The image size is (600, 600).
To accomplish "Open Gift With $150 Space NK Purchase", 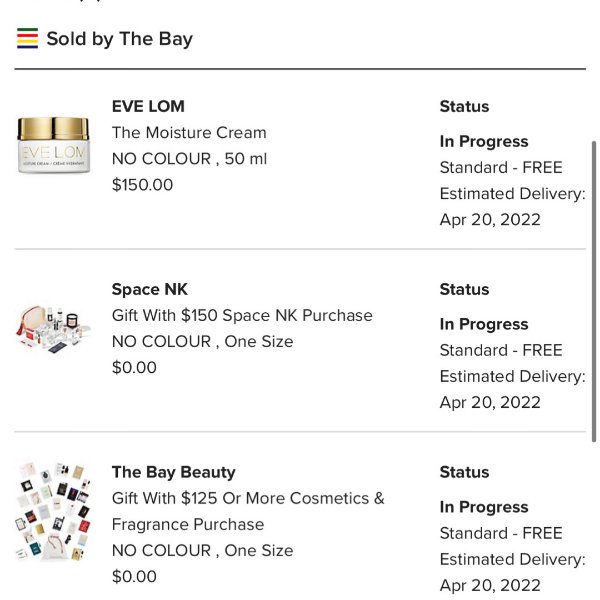I will pos(242,315).
